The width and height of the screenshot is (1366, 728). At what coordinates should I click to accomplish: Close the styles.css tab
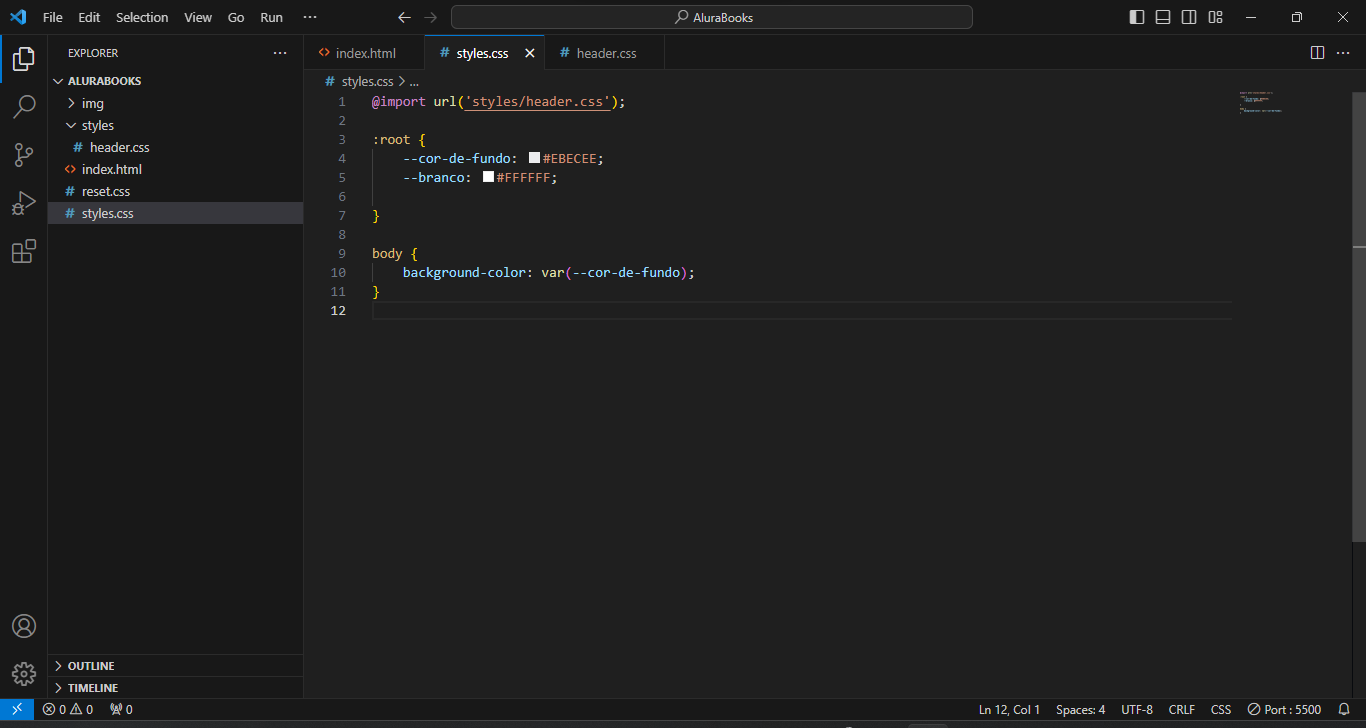[x=530, y=53]
